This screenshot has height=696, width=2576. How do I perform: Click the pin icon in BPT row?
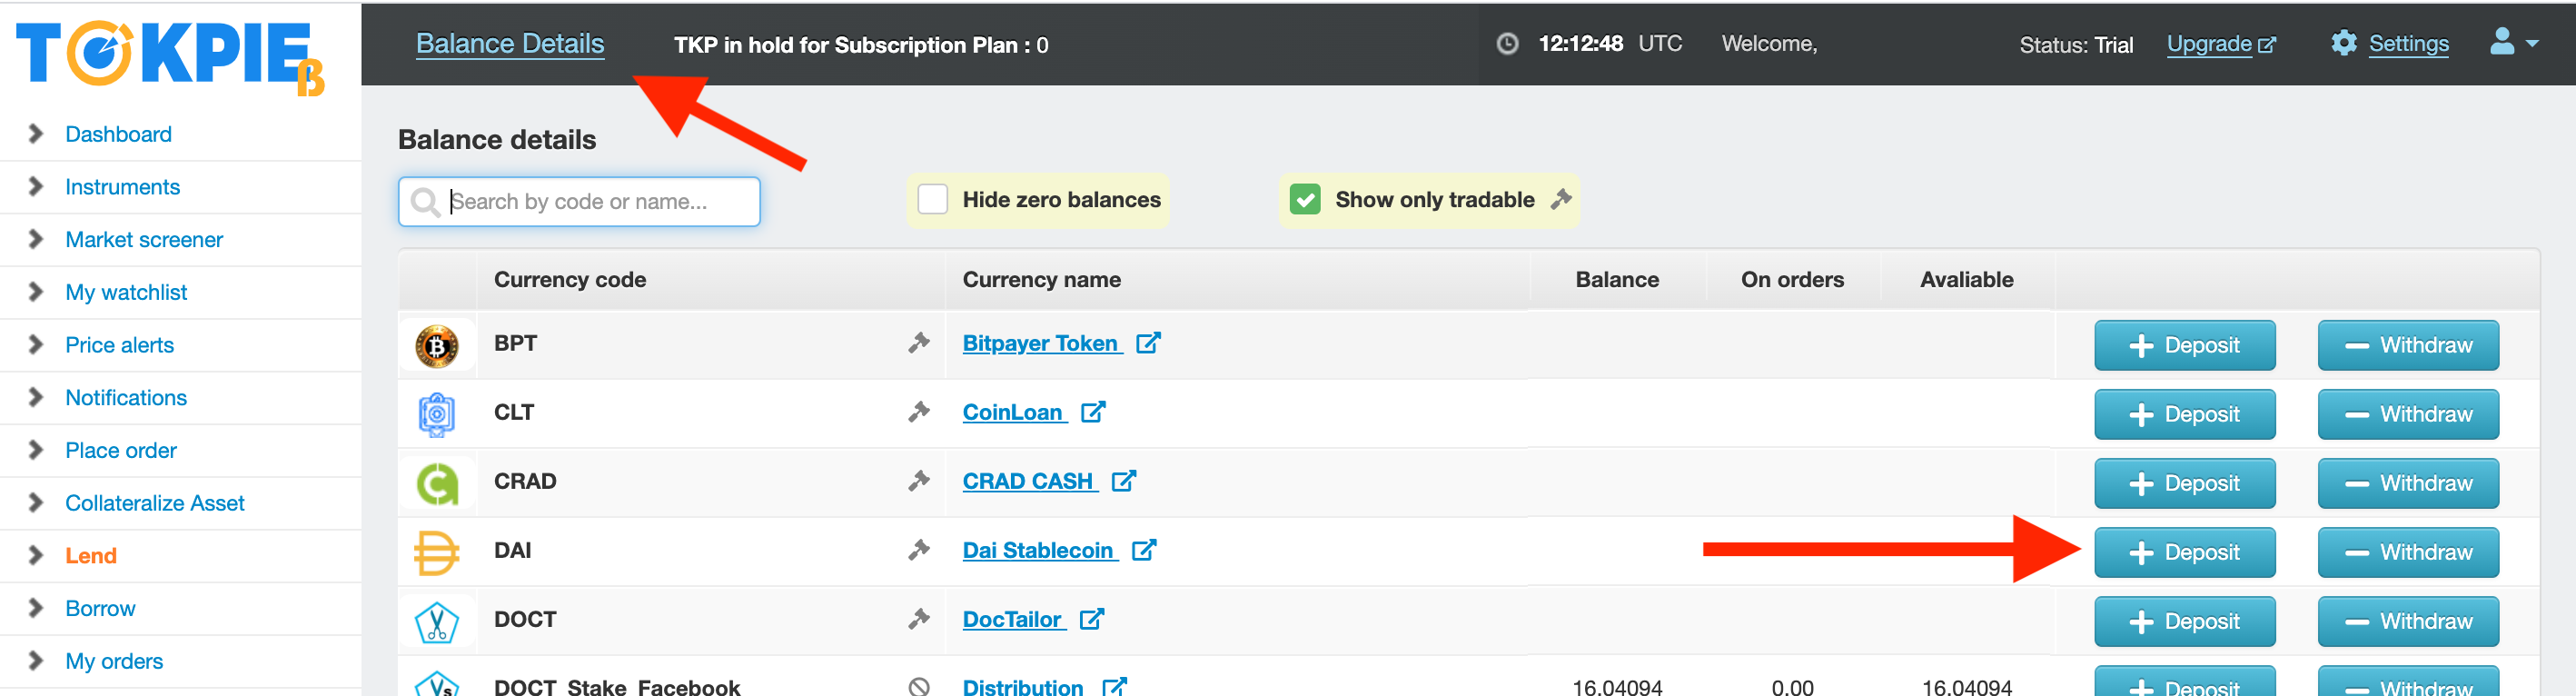(x=918, y=343)
